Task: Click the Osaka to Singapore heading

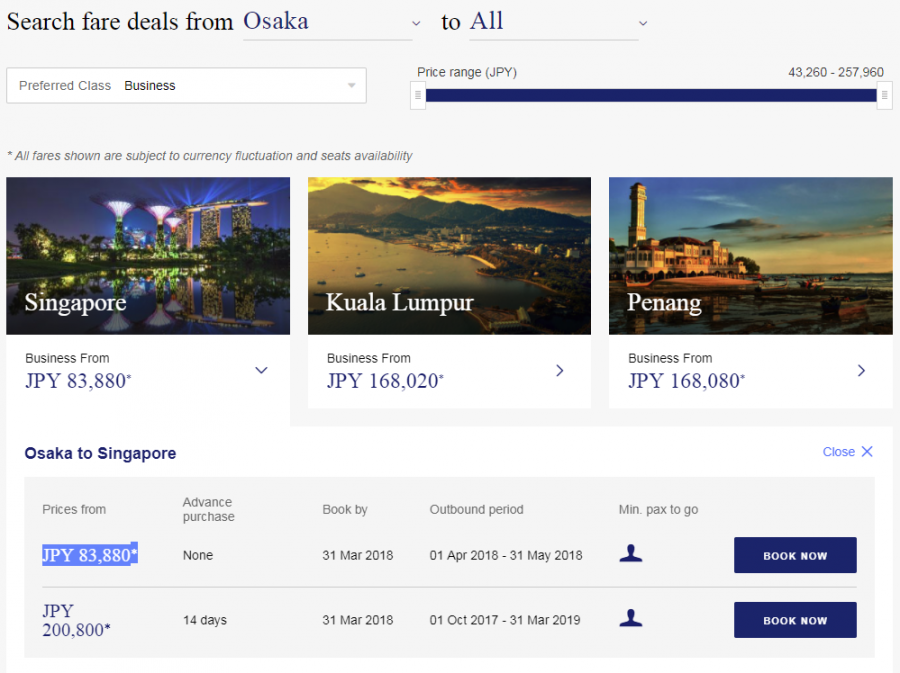Action: [x=100, y=453]
